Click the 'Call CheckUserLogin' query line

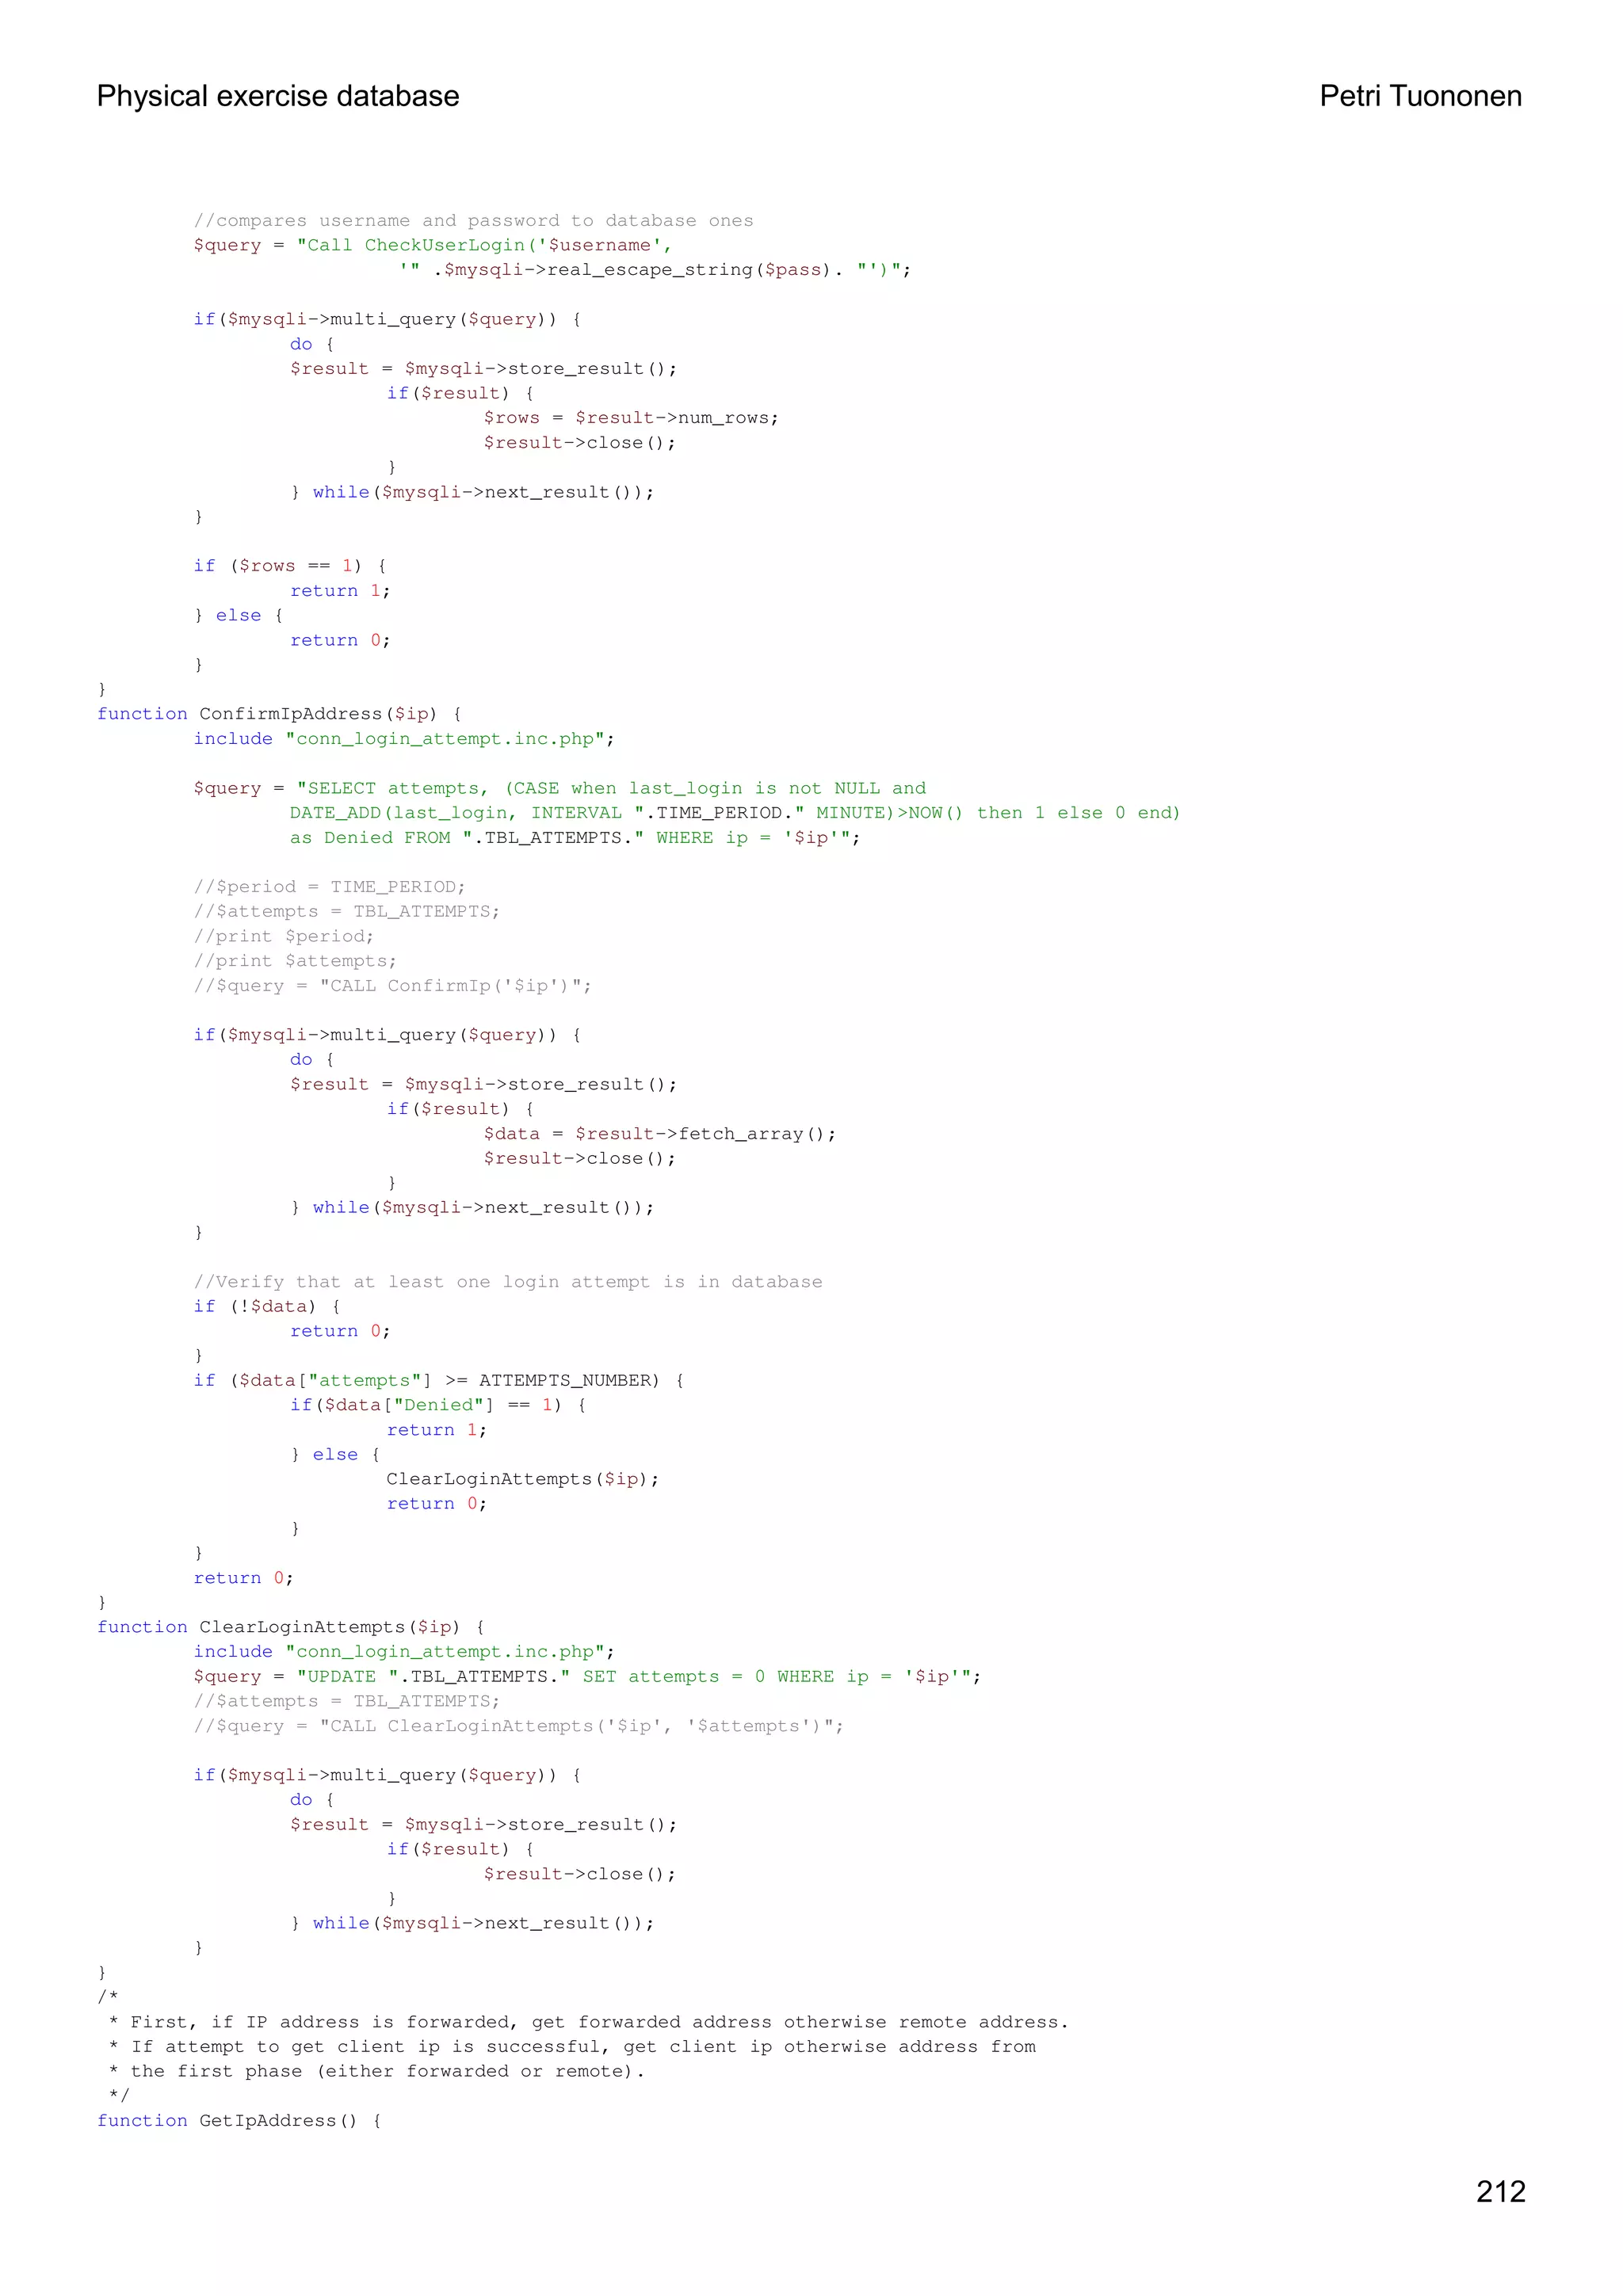tap(432, 245)
